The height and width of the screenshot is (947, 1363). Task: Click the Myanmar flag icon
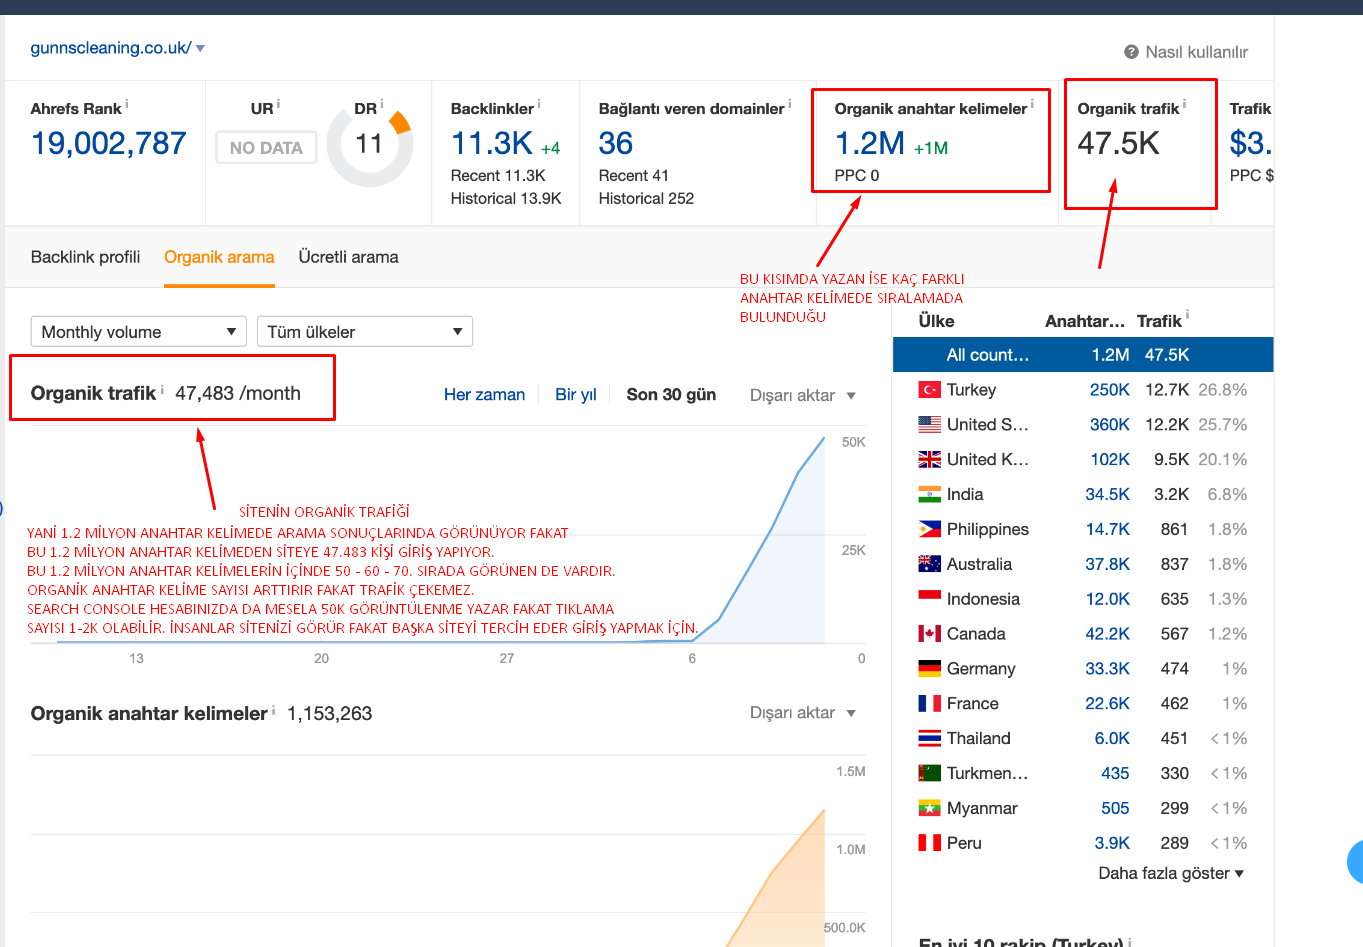tap(930, 808)
